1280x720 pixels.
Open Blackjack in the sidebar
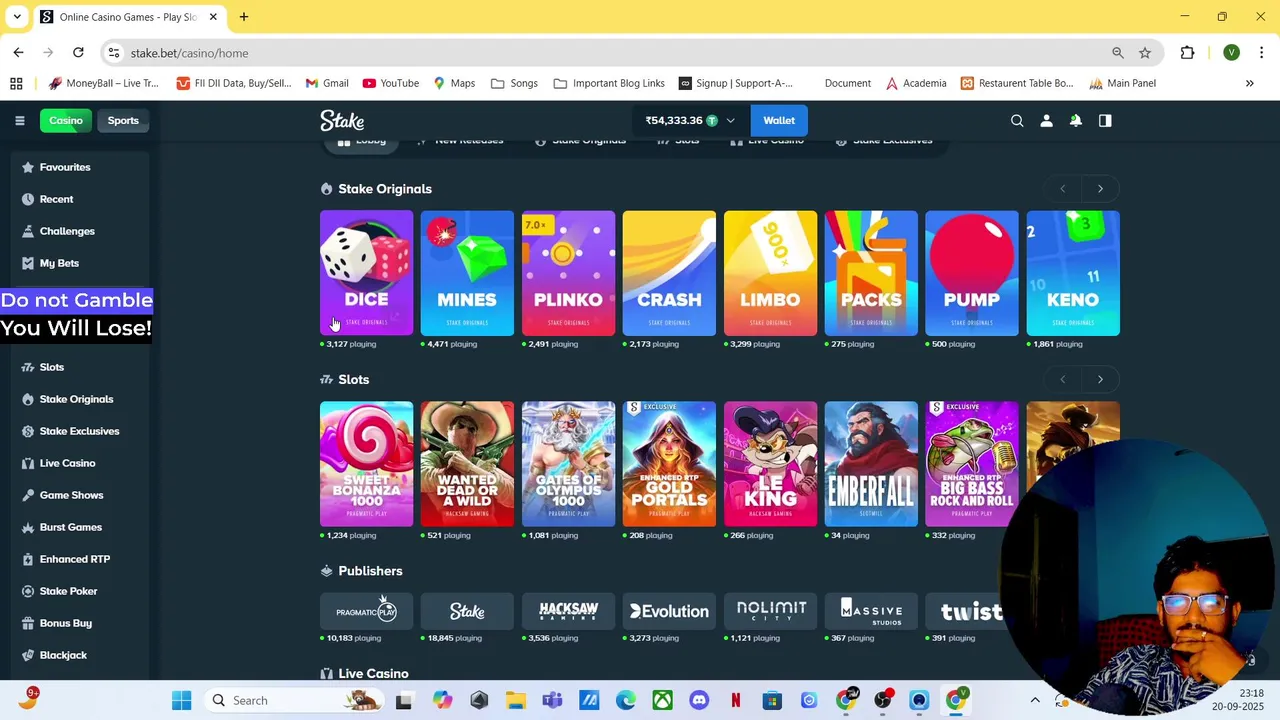tap(63, 655)
